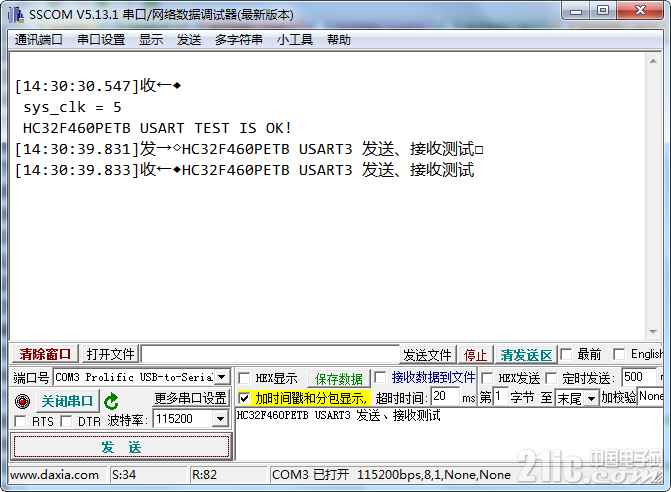Click the 清发送区 button
Viewport: 671px width, 492px height.
pyautogui.click(x=526, y=355)
